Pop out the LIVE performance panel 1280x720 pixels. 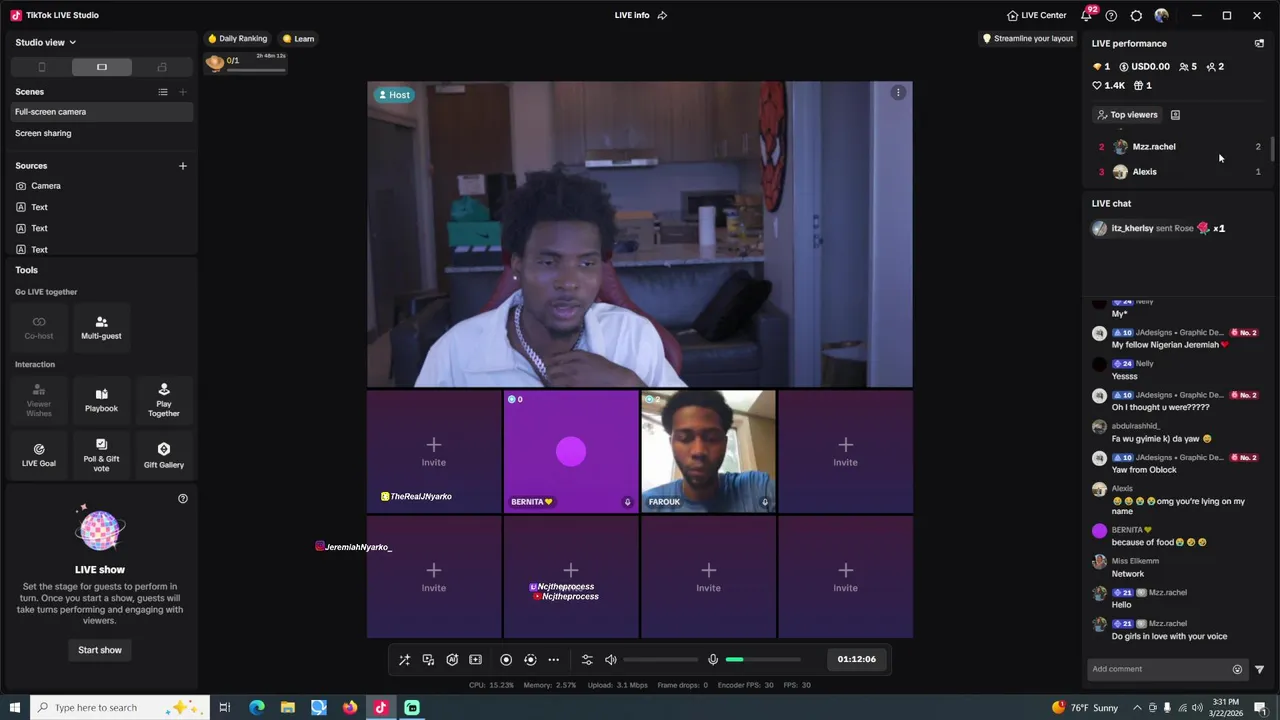[x=1259, y=44]
